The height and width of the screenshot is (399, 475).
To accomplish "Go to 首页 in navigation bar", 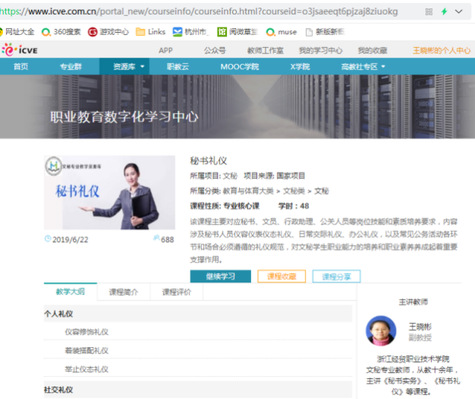I will coord(21,67).
